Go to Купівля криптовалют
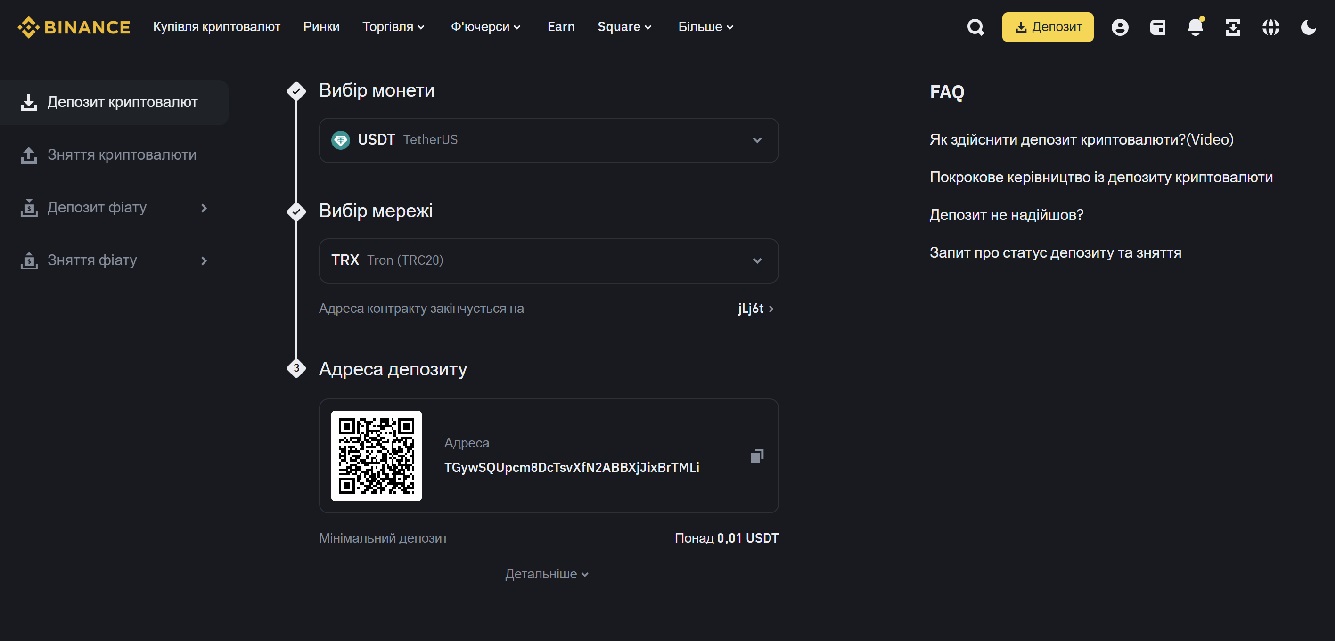The width and height of the screenshot is (1335, 641). tap(217, 27)
